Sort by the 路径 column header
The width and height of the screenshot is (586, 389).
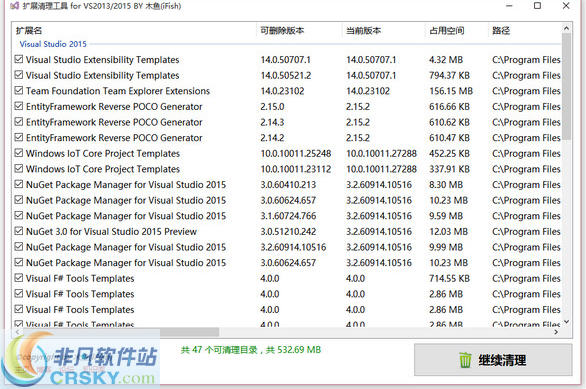(525, 31)
